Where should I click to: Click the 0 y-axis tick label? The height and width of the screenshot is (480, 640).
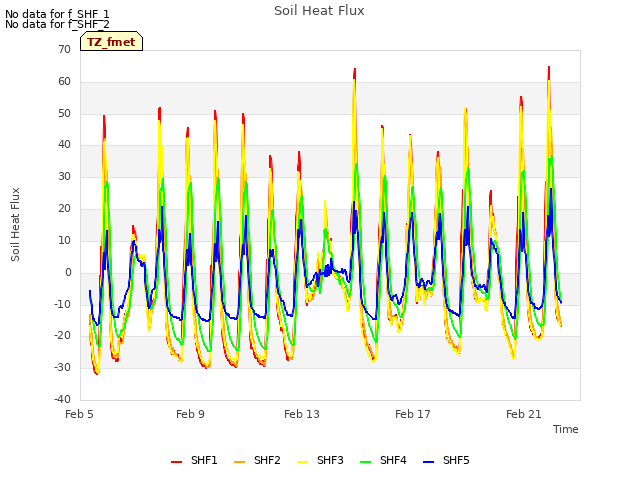tap(68, 272)
